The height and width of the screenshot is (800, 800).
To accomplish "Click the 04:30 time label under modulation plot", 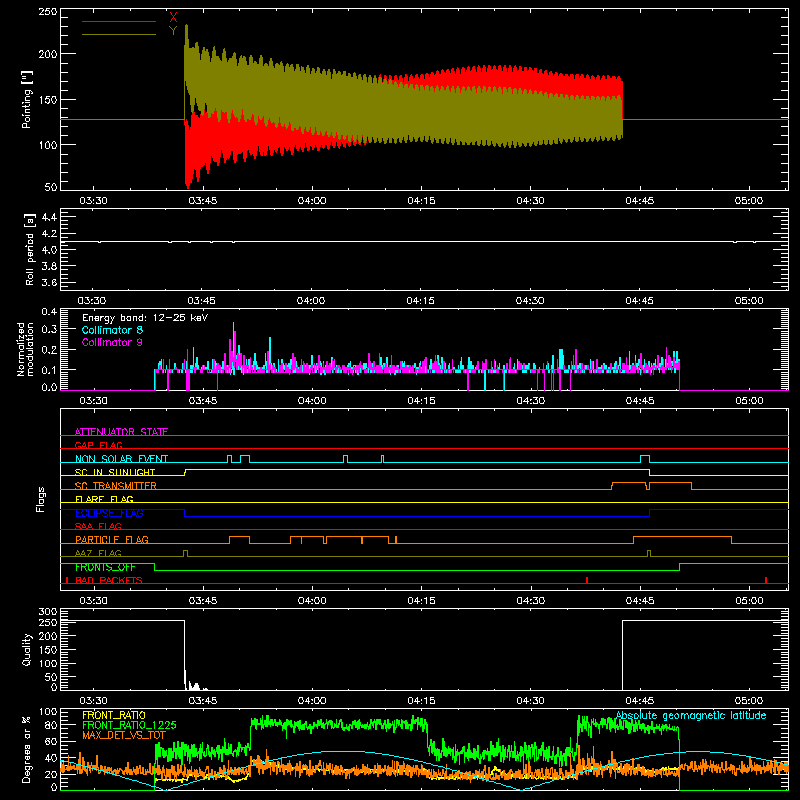I will 531,401.
